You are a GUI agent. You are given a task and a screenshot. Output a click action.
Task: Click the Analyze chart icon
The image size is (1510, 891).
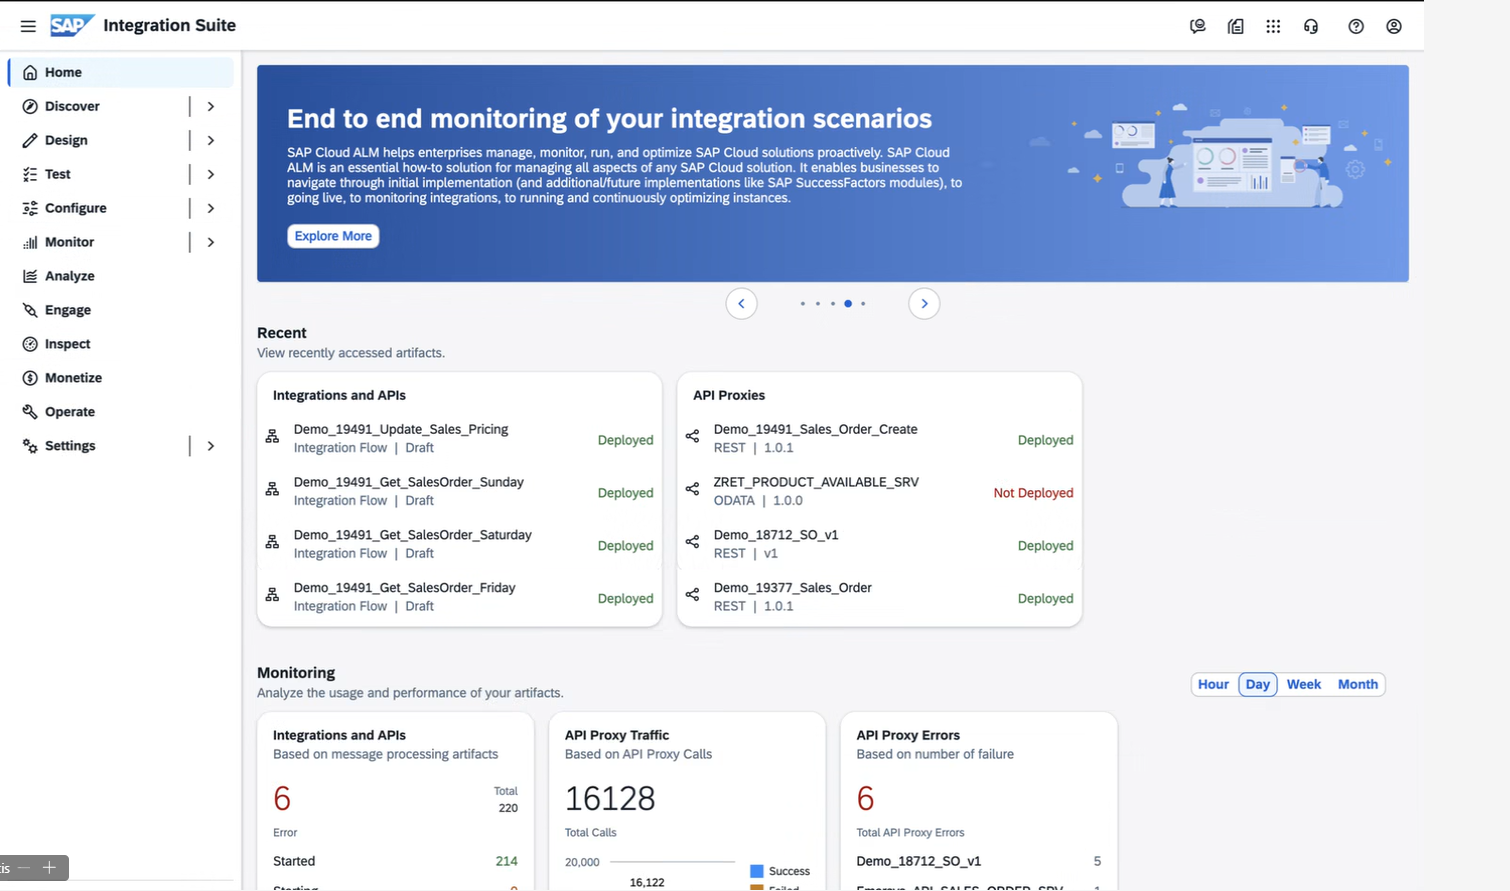pos(30,276)
